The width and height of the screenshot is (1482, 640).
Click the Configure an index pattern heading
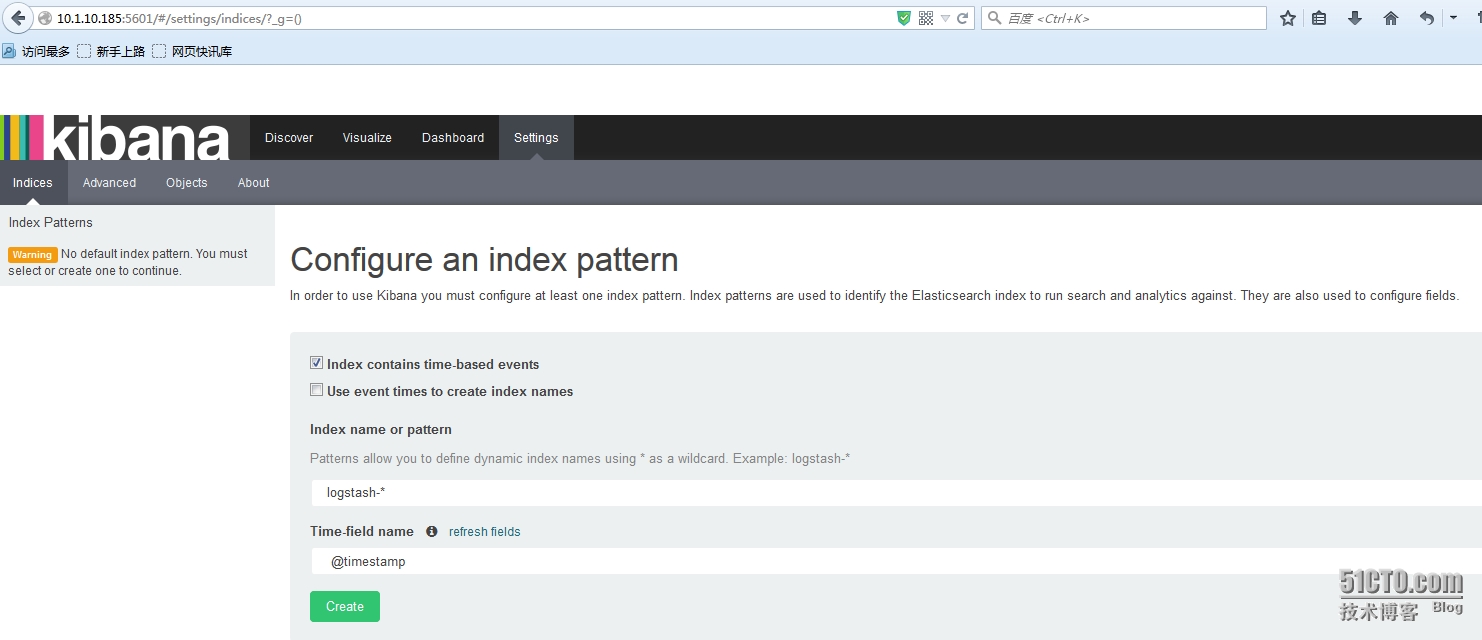click(x=484, y=260)
